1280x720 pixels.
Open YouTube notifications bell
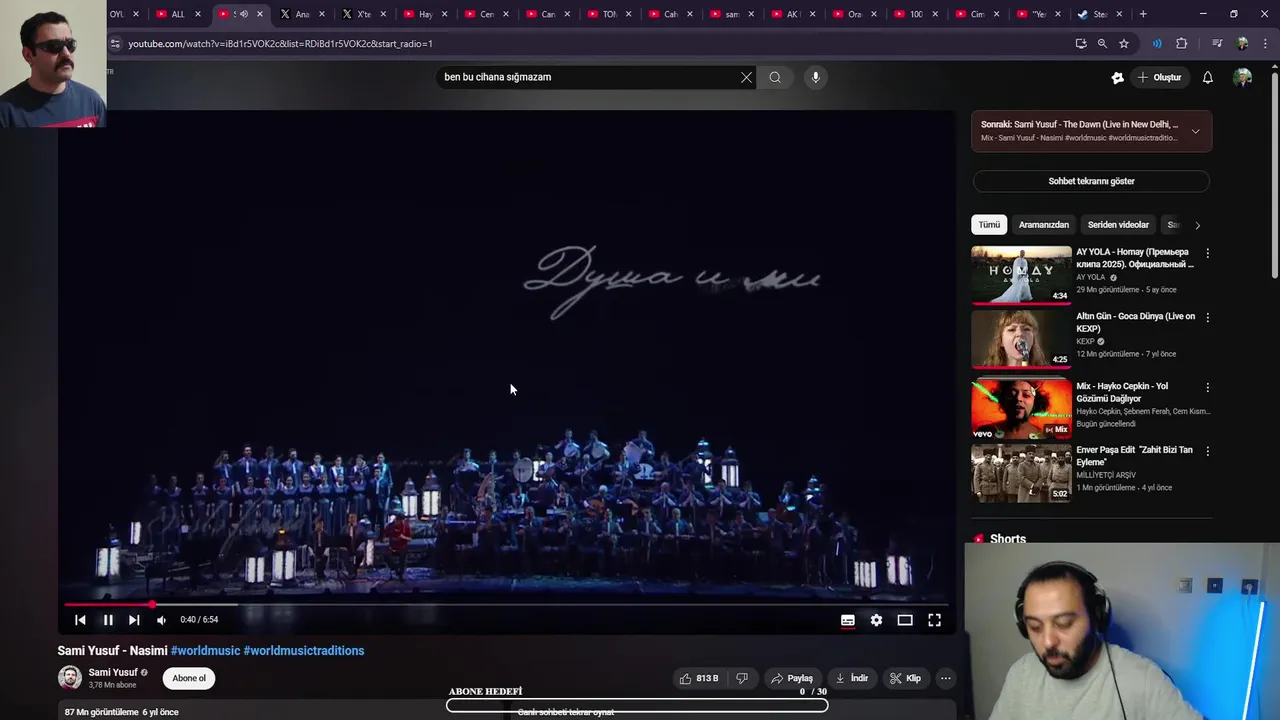click(x=1208, y=77)
